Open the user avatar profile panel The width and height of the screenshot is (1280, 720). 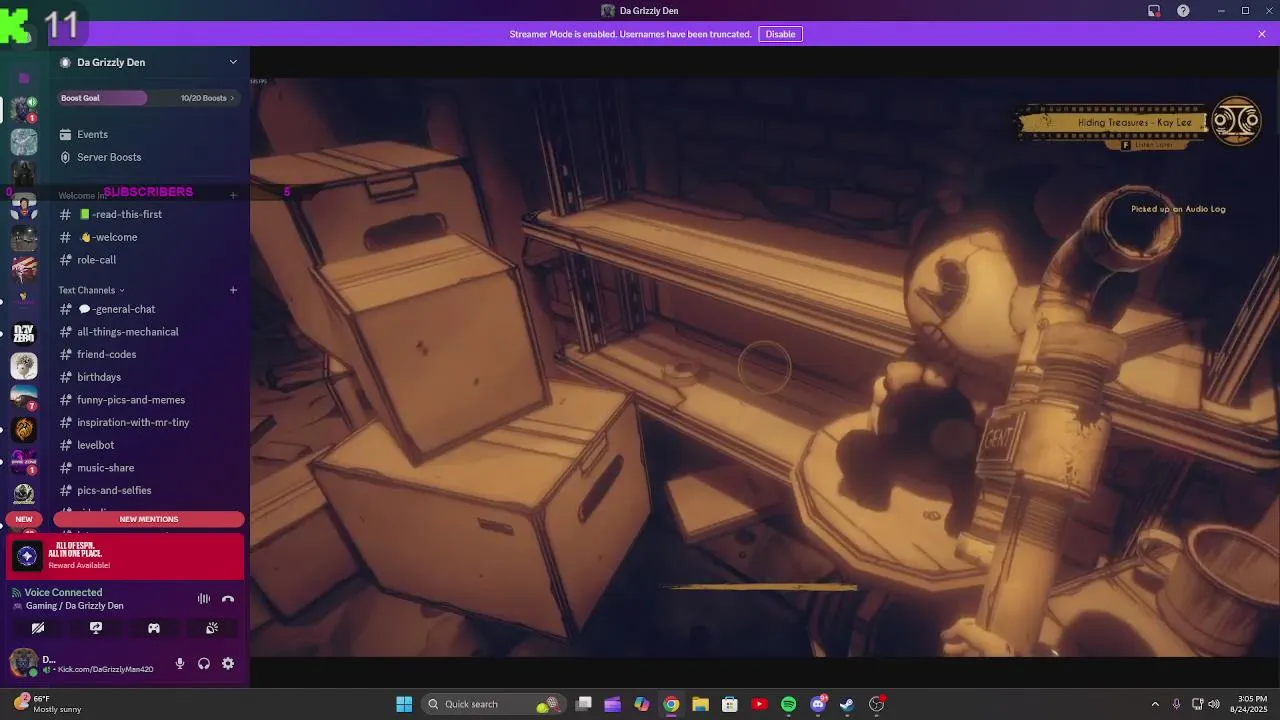point(23,662)
